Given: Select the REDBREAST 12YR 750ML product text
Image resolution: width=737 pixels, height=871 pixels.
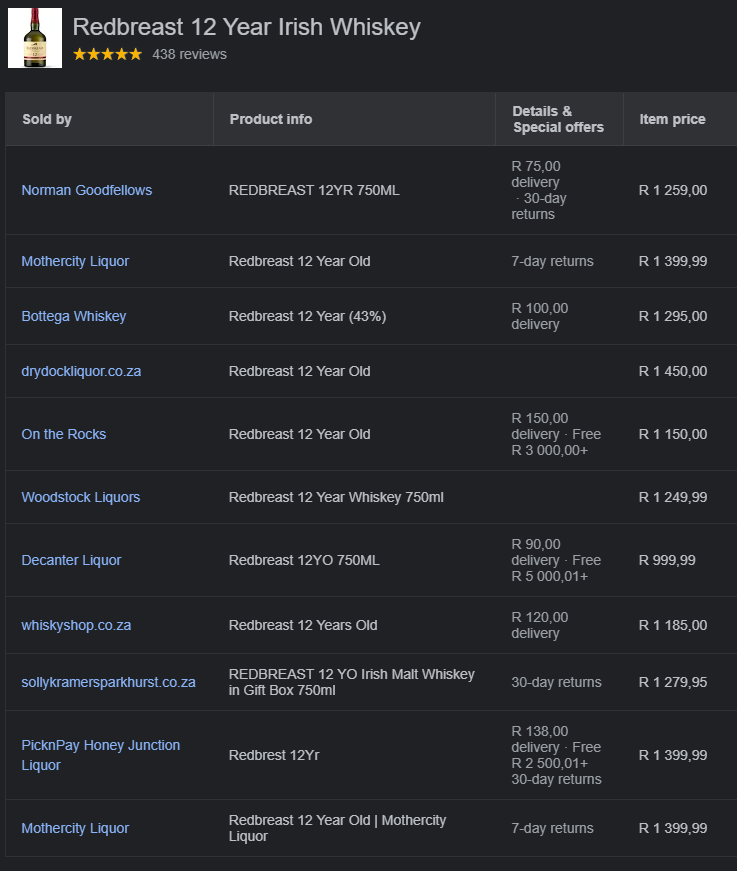Looking at the screenshot, I should 314,190.
